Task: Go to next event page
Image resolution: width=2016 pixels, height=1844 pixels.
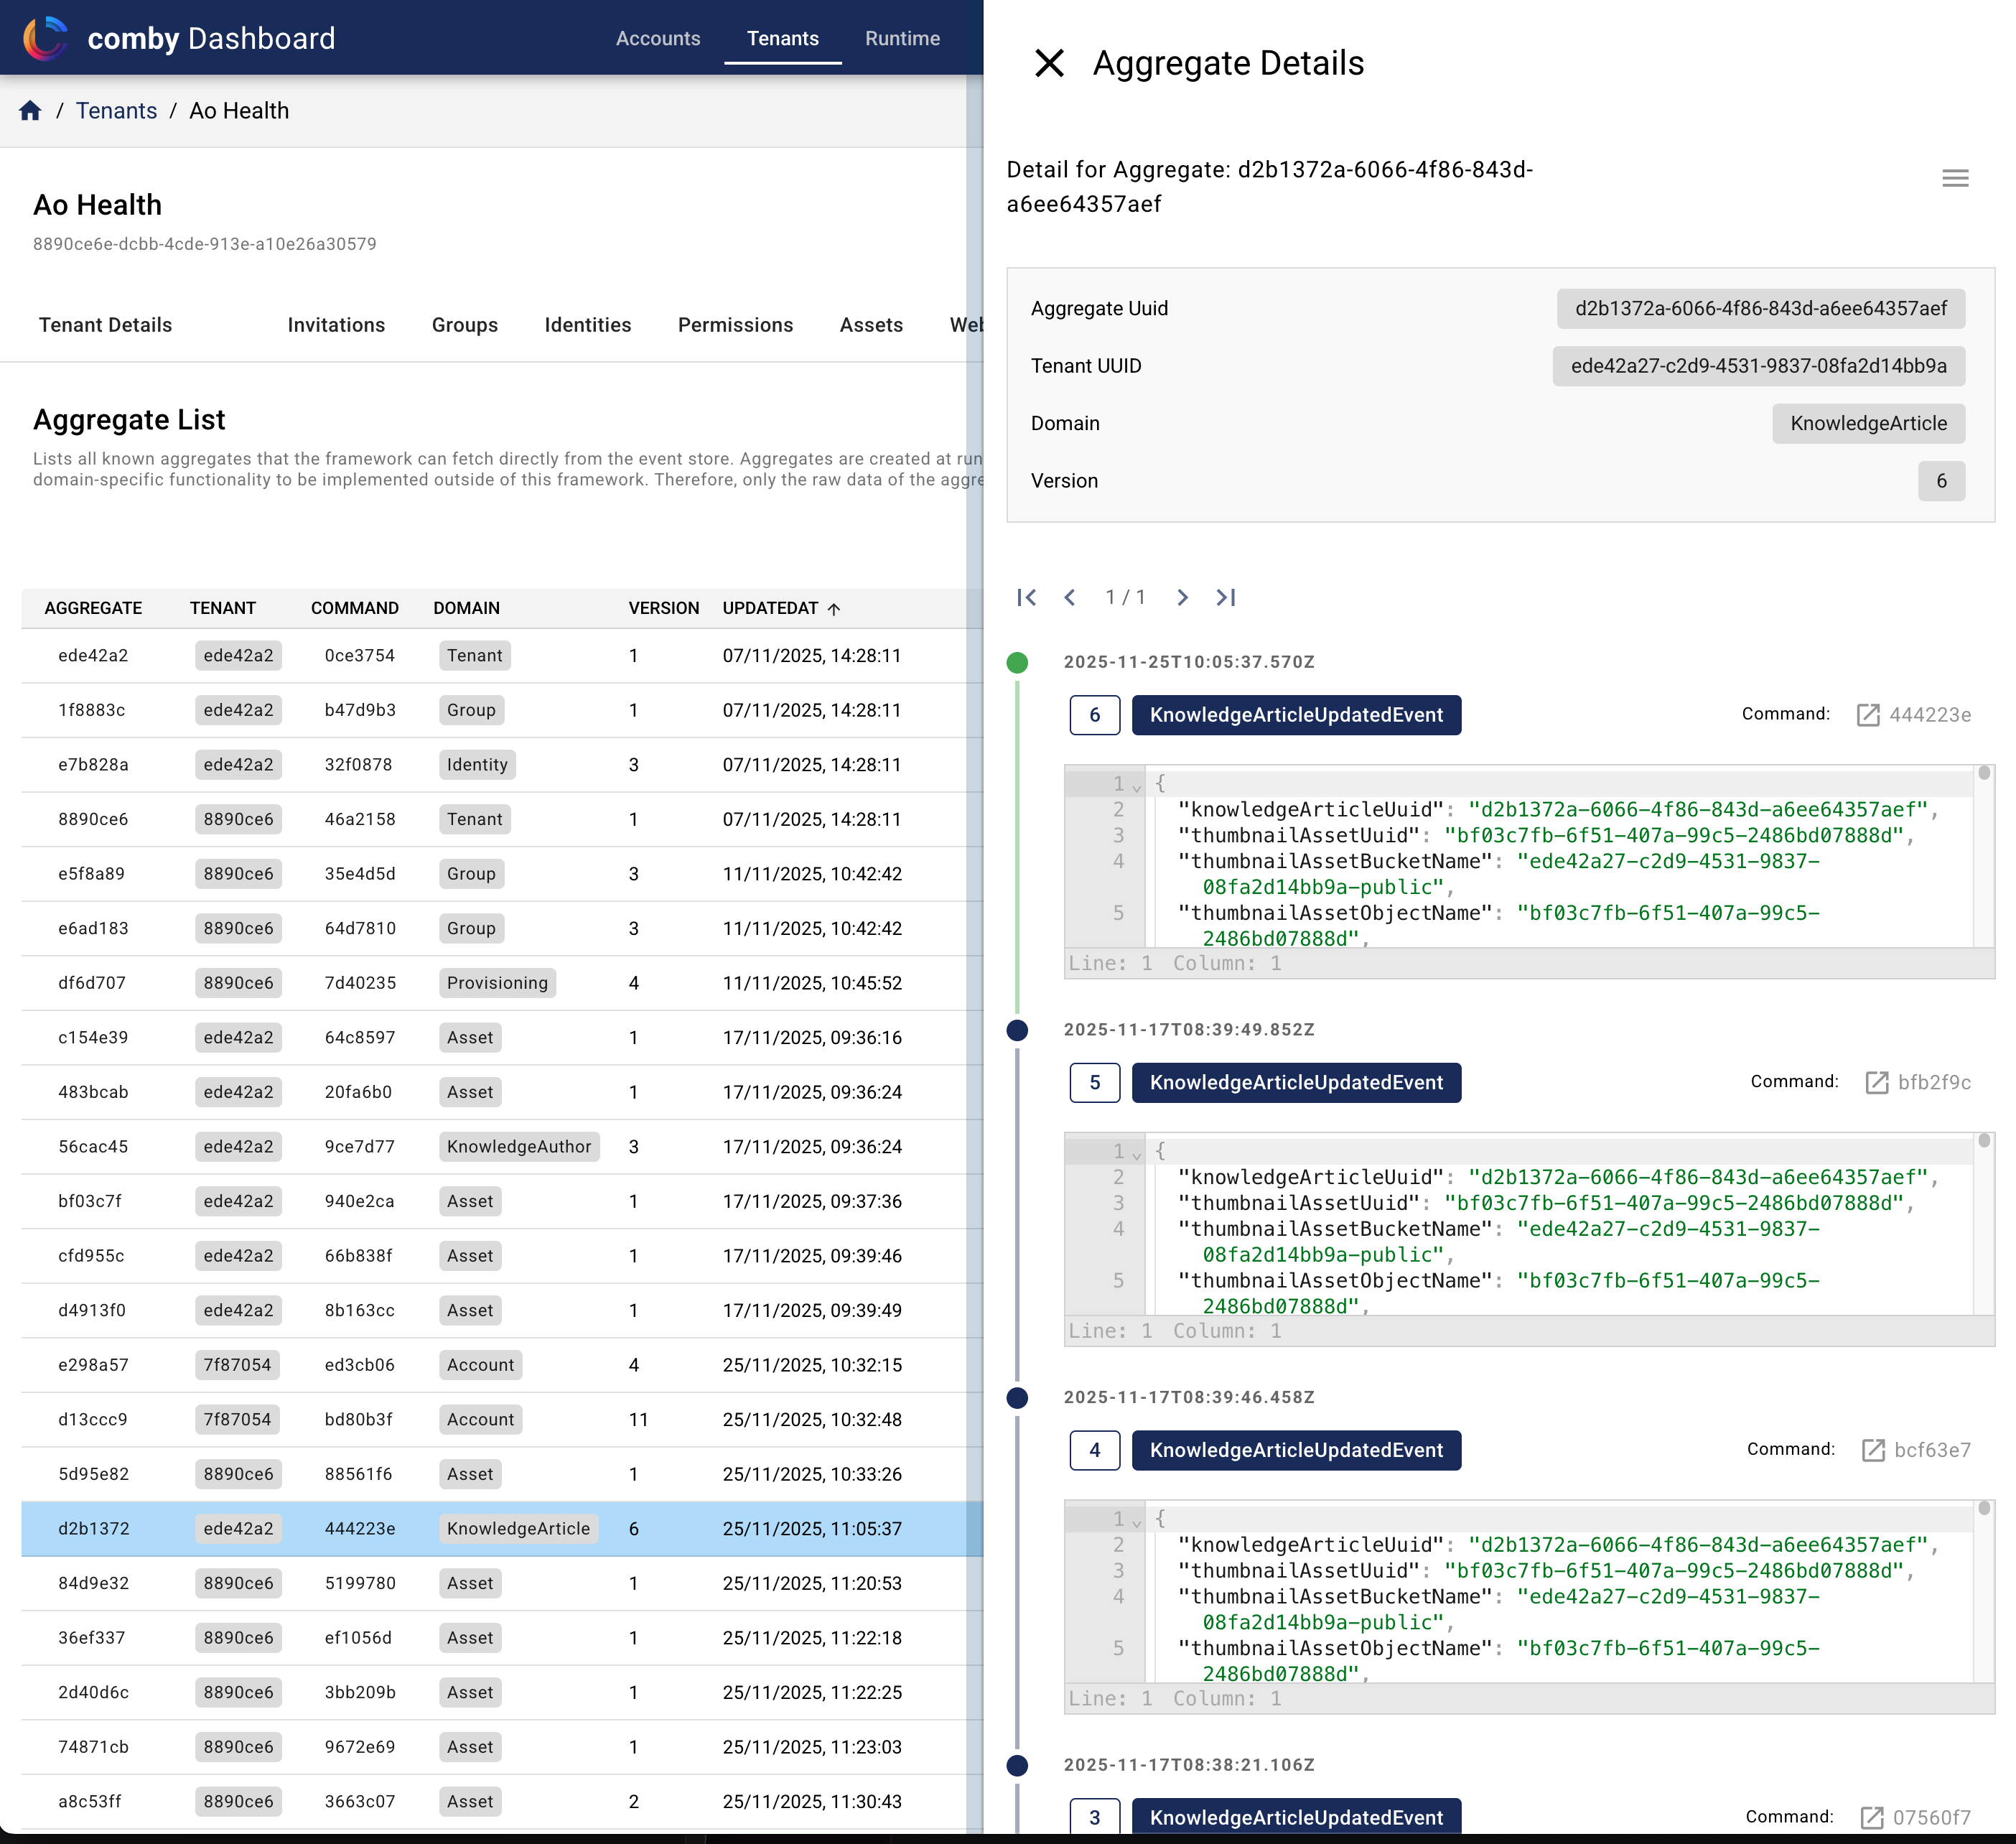Action: point(1183,597)
